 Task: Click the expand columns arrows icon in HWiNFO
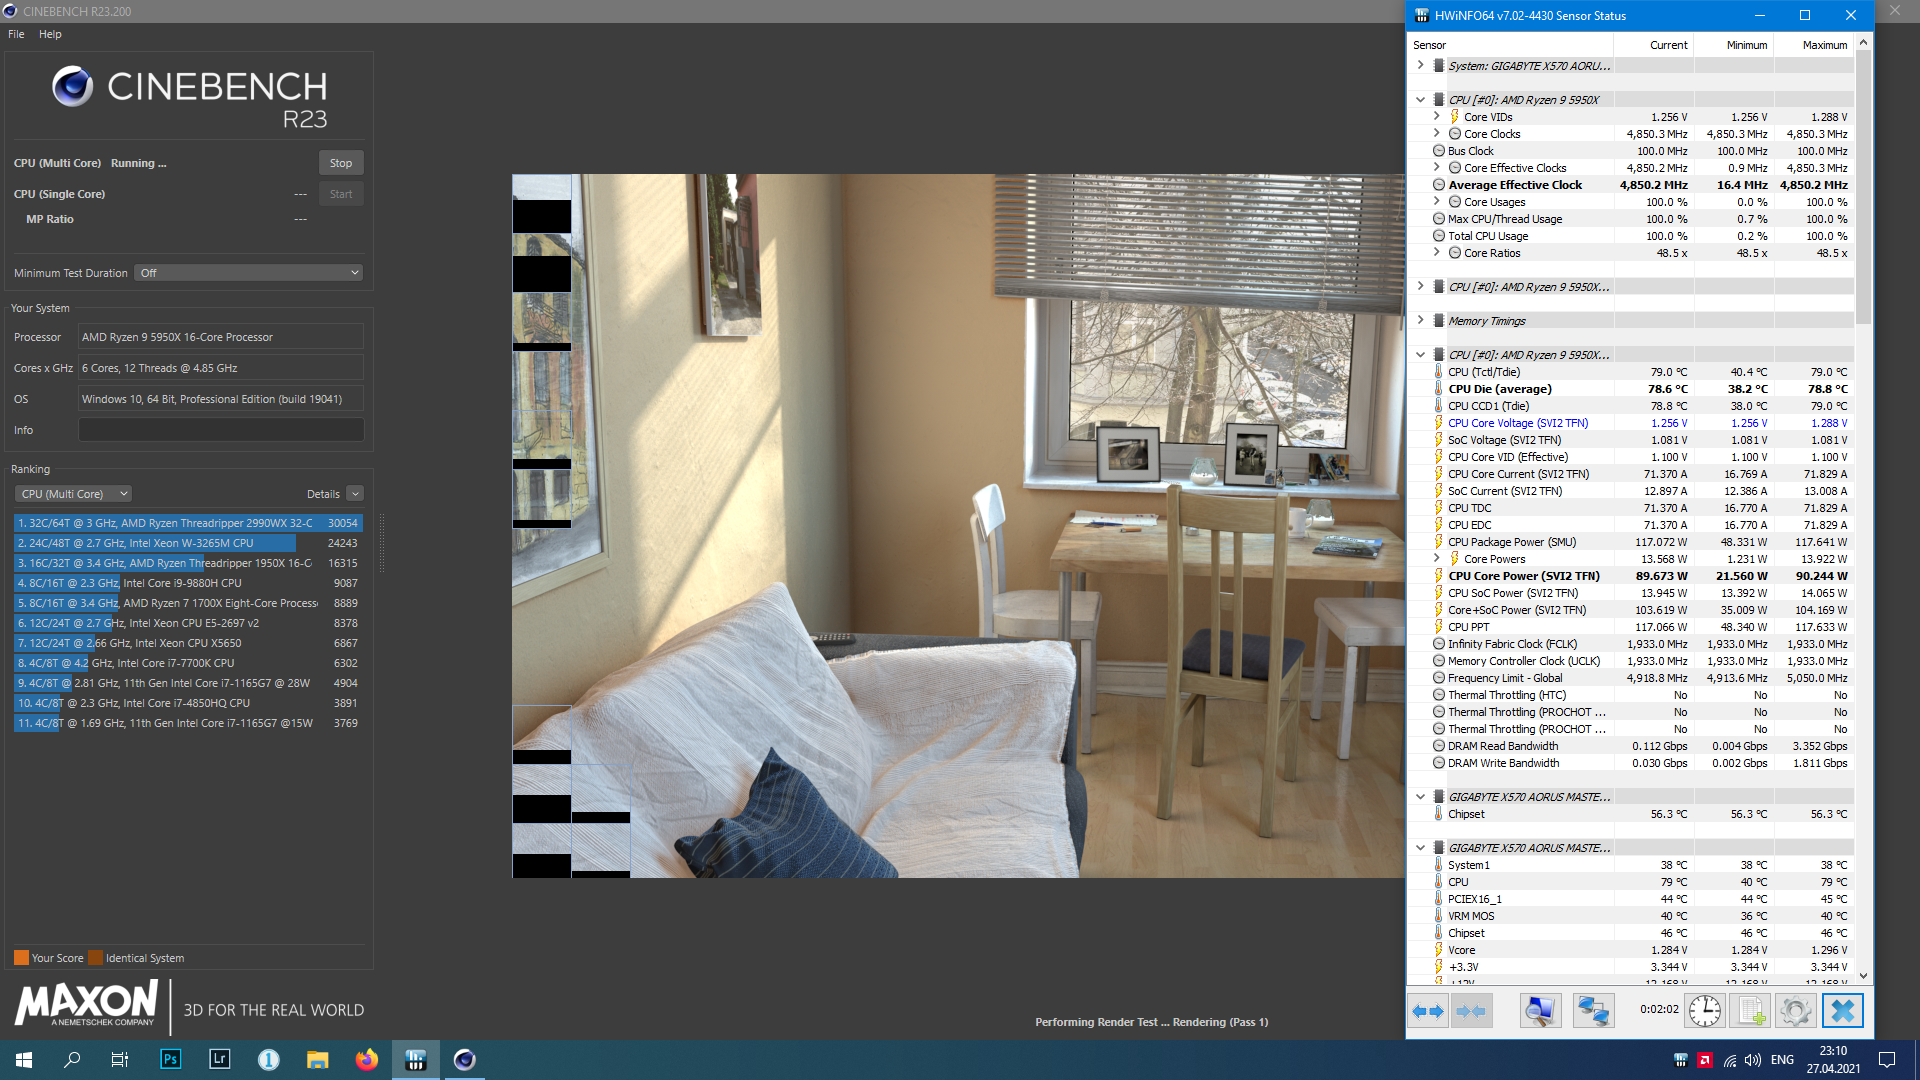click(x=1428, y=1011)
